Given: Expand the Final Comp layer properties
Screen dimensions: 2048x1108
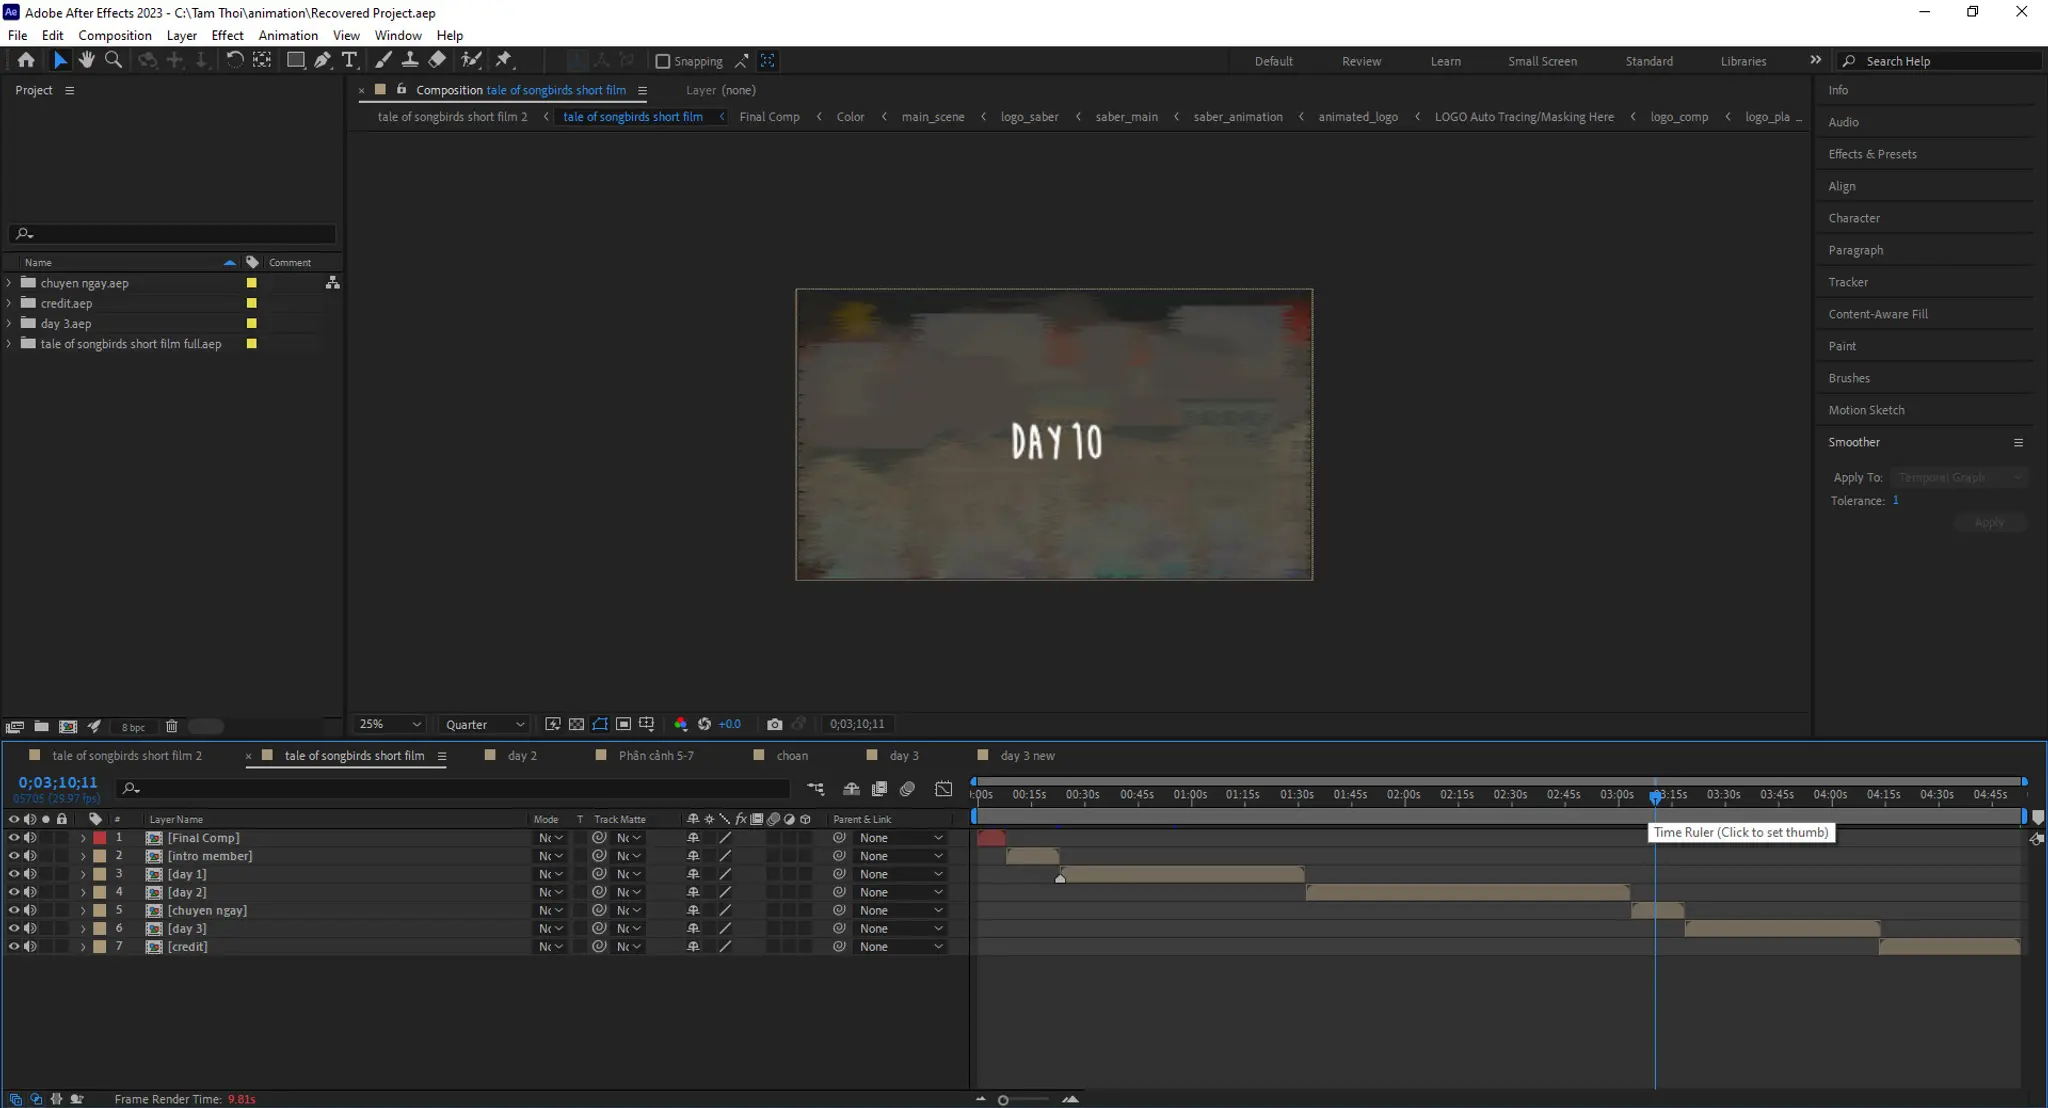Looking at the screenshot, I should pyautogui.click(x=83, y=838).
